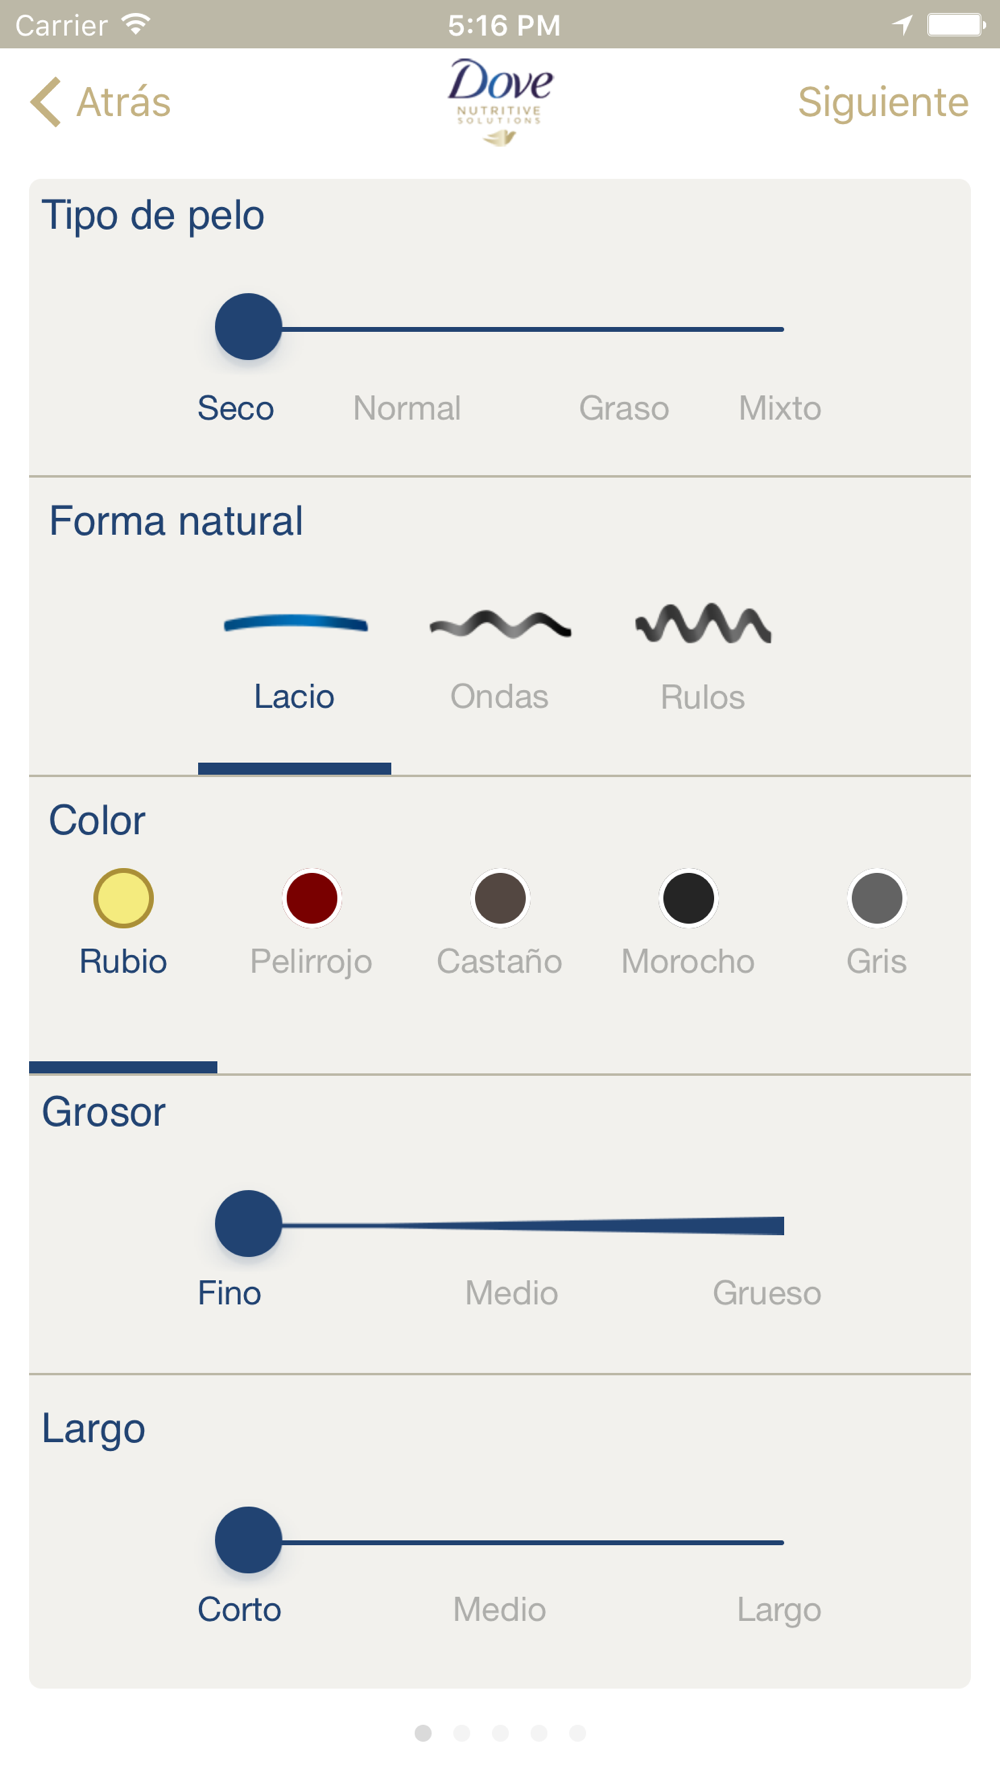Choose the Pelirrojo red color swatch
The width and height of the screenshot is (1000, 1778).
click(312, 898)
